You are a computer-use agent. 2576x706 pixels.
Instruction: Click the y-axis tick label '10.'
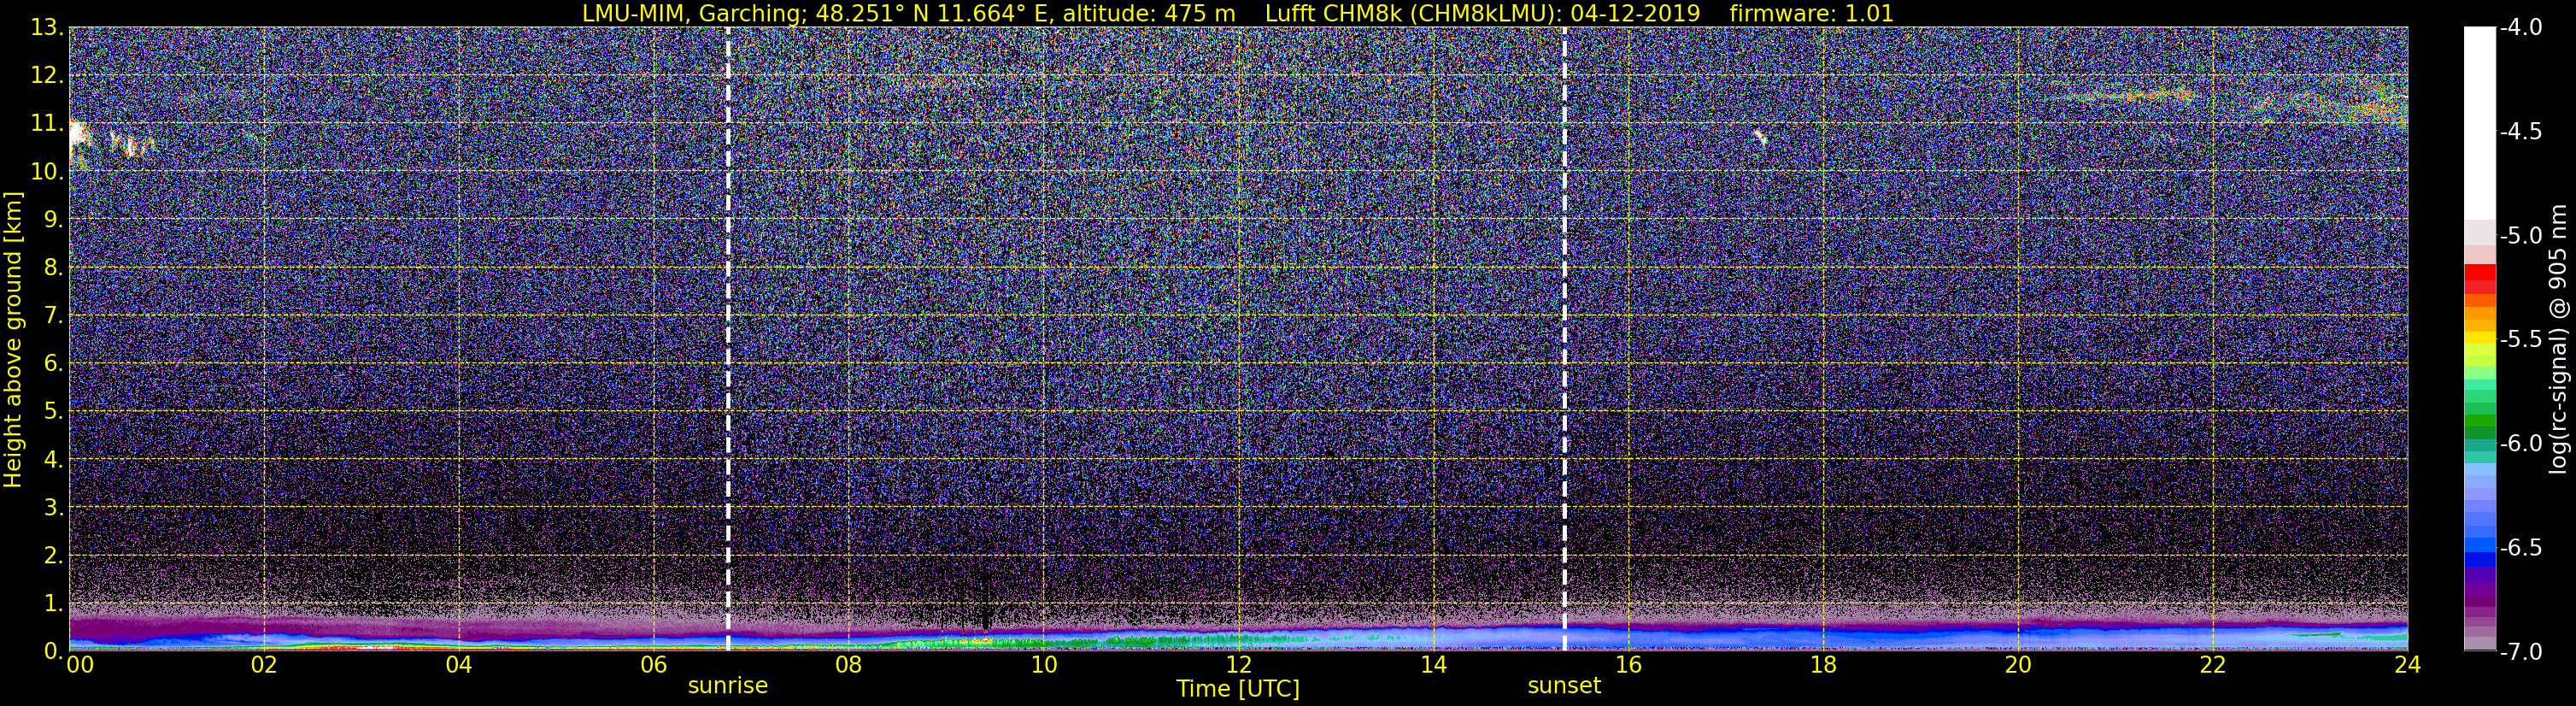[47, 172]
